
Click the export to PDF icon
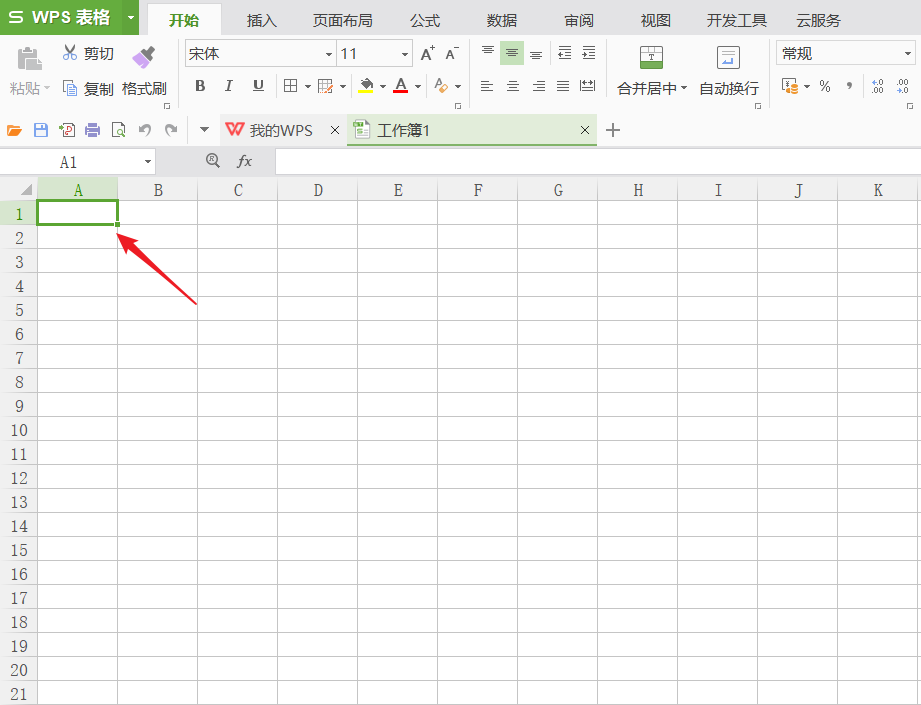(x=67, y=130)
